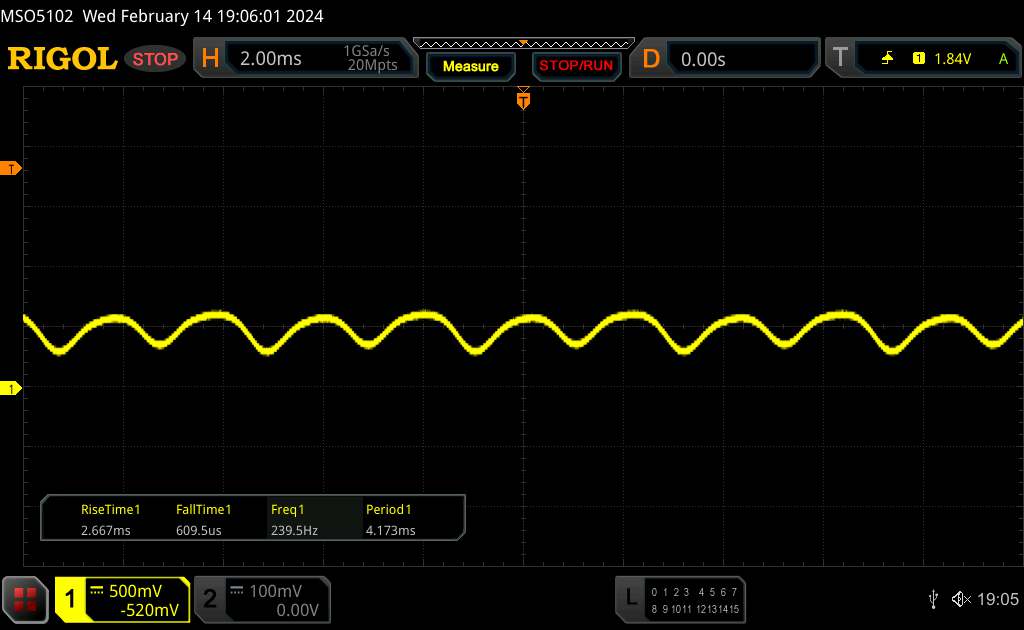Image resolution: width=1024 pixels, height=630 pixels.
Task: Click the orange trigger level marker on left edge
Action: click(x=12, y=169)
